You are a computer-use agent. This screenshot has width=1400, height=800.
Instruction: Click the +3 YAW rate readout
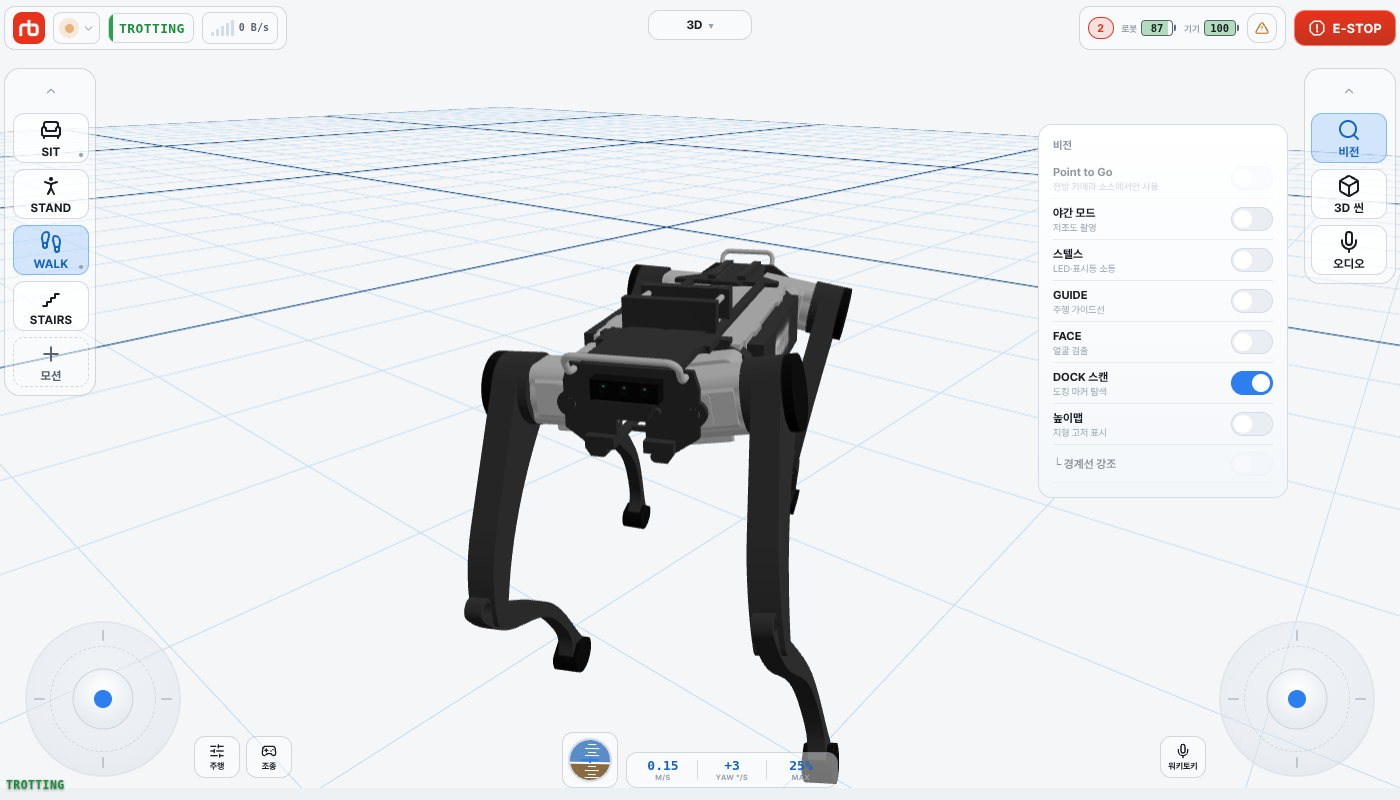pos(732,770)
